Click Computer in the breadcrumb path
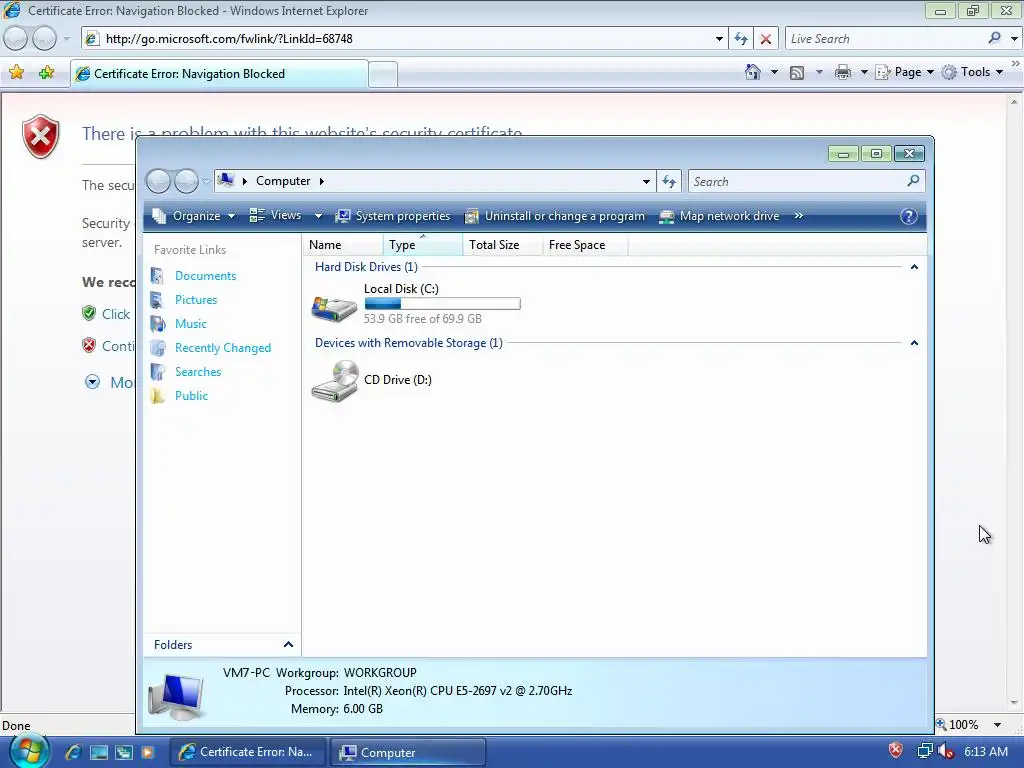This screenshot has height=768, width=1024. 283,181
